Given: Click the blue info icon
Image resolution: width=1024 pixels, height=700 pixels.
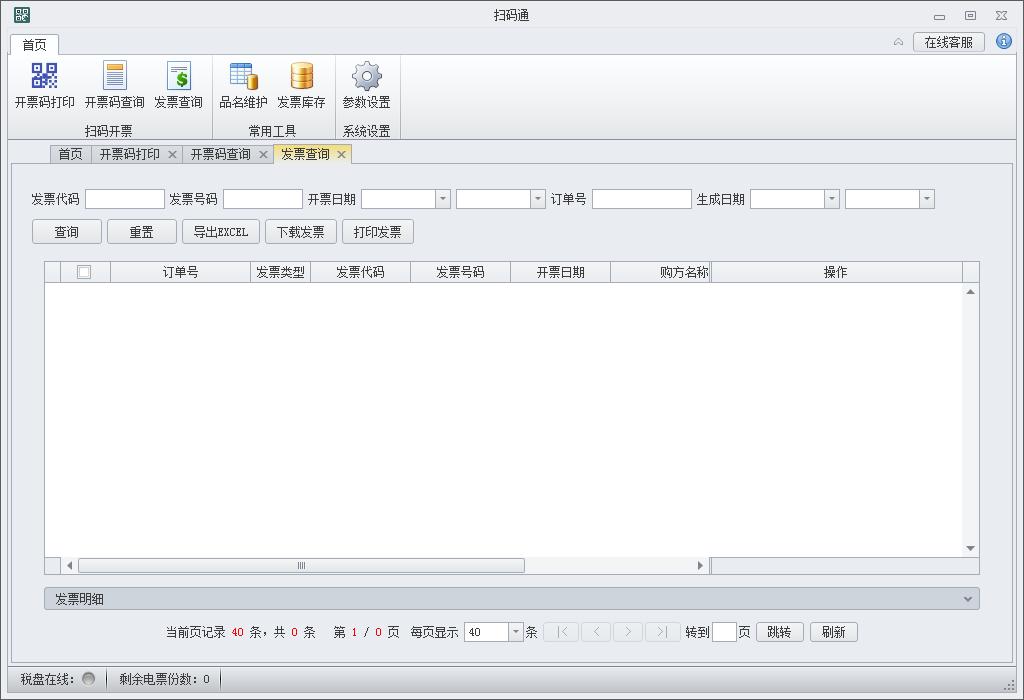Looking at the screenshot, I should tap(1004, 42).
